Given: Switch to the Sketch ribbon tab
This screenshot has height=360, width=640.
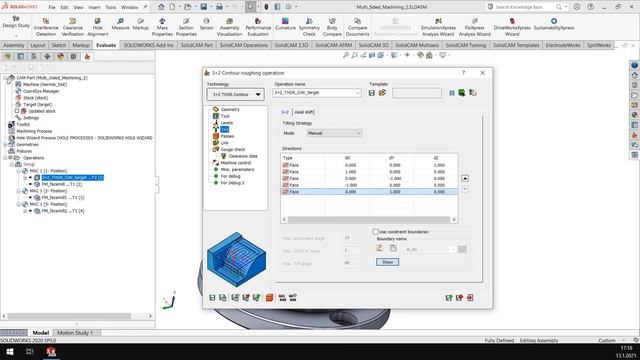Looking at the screenshot, I should (x=59, y=45).
